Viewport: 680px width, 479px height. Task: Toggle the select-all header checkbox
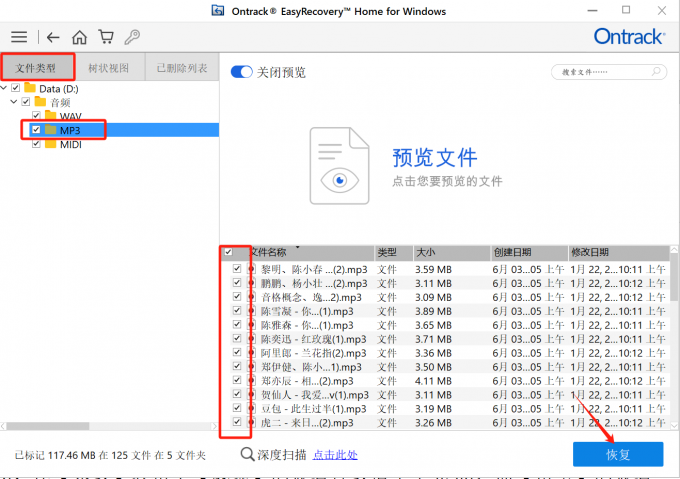coord(229,252)
